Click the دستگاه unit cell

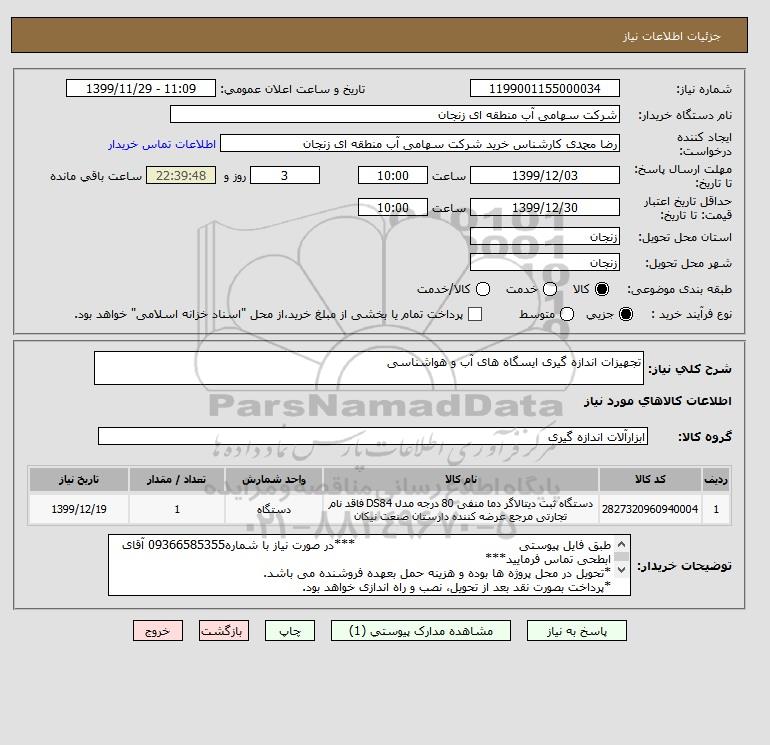pyautogui.click(x=274, y=509)
